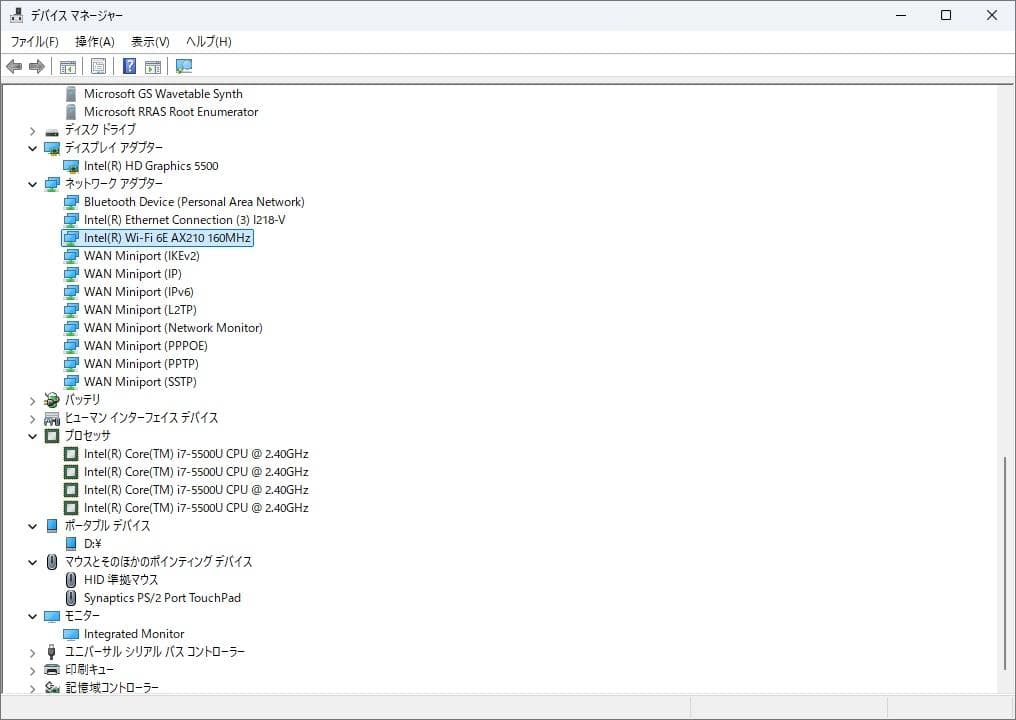This screenshot has height=720, width=1016.
Task: Click the Bluetooth Device network icon
Action: point(71,202)
